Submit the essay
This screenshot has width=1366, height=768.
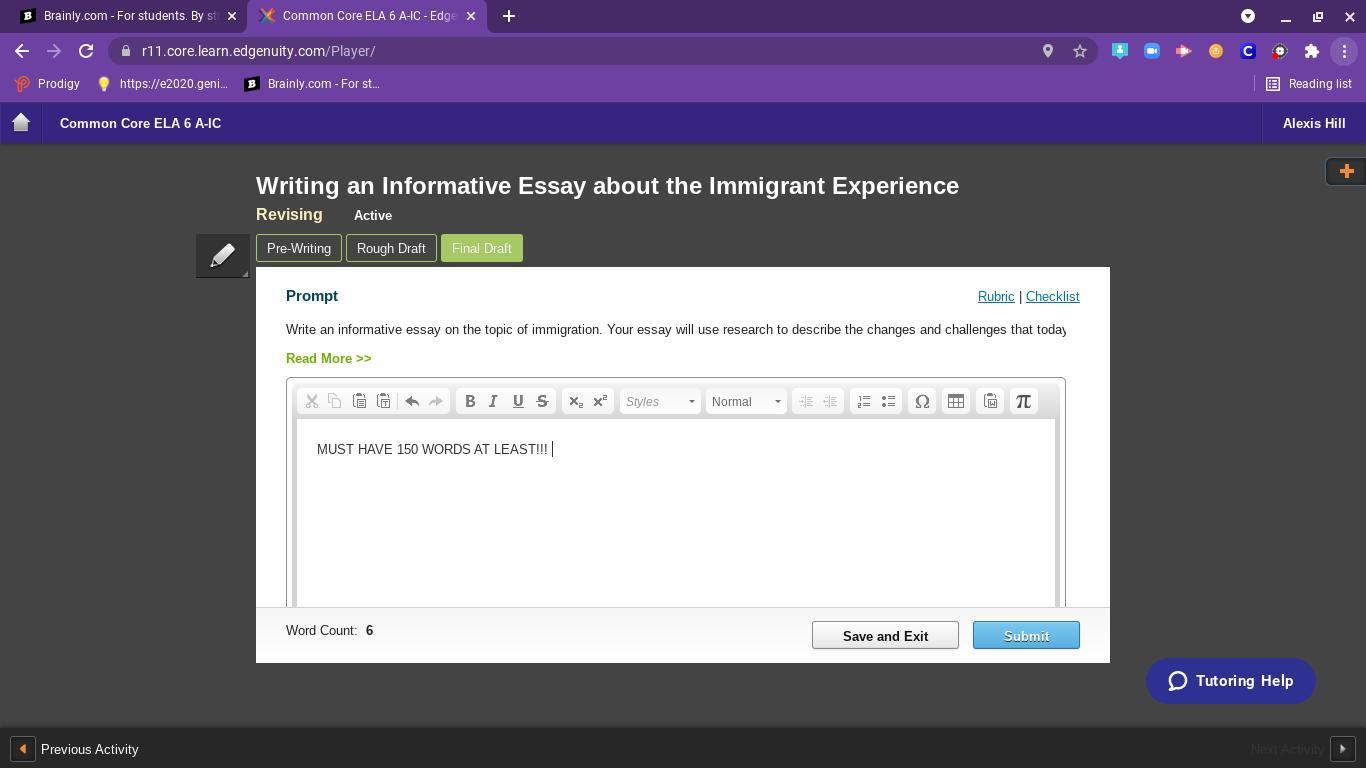tap(1026, 636)
